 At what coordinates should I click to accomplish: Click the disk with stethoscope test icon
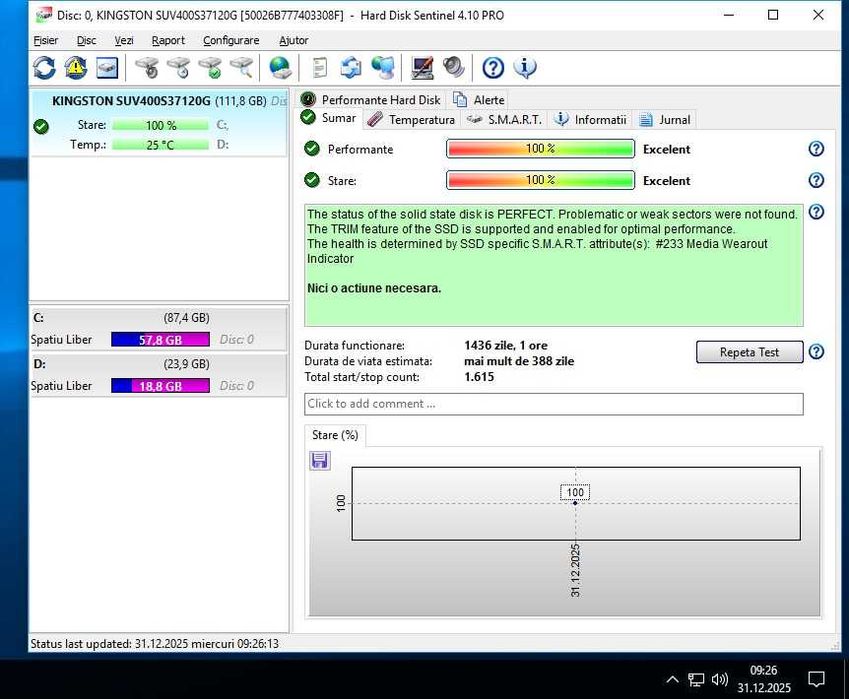tap(147, 68)
